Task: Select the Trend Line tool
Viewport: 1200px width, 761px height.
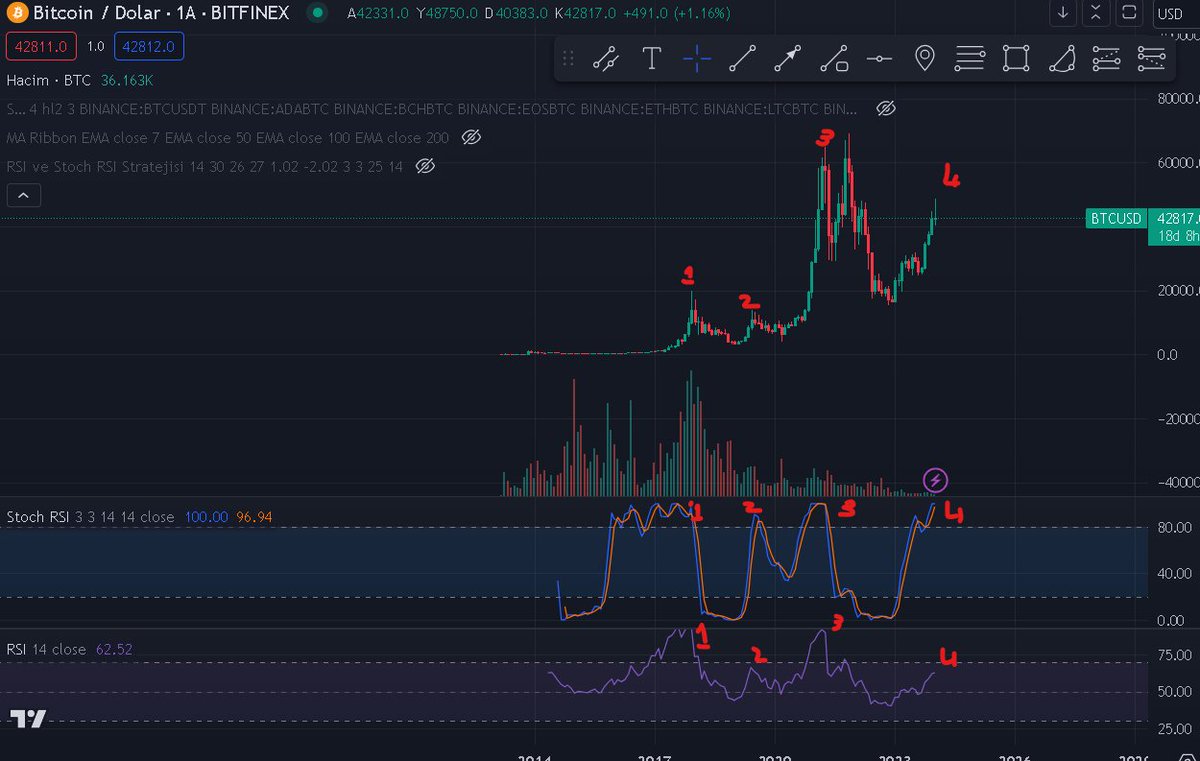Action: (x=742, y=60)
